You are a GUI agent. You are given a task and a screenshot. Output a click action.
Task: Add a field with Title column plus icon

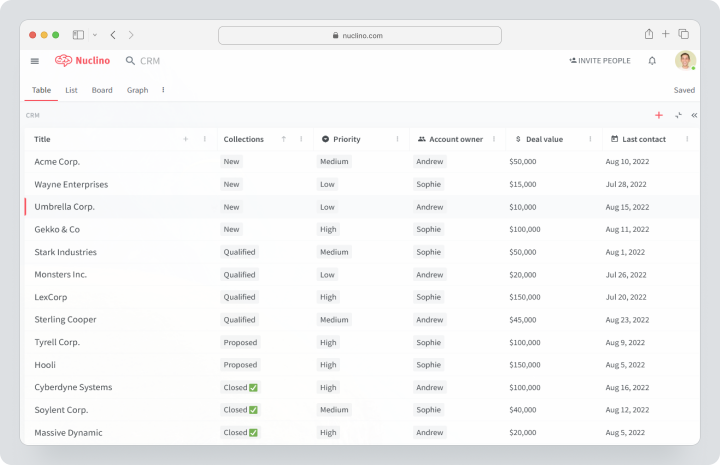tap(186, 139)
